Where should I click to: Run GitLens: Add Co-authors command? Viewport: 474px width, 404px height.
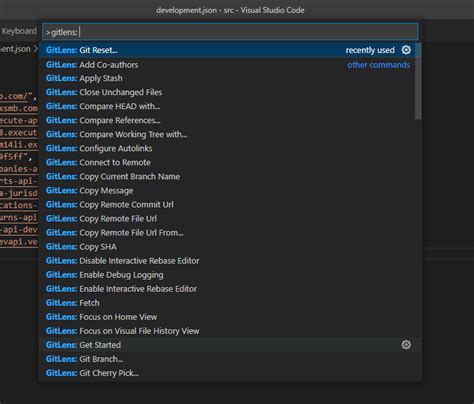(227, 64)
